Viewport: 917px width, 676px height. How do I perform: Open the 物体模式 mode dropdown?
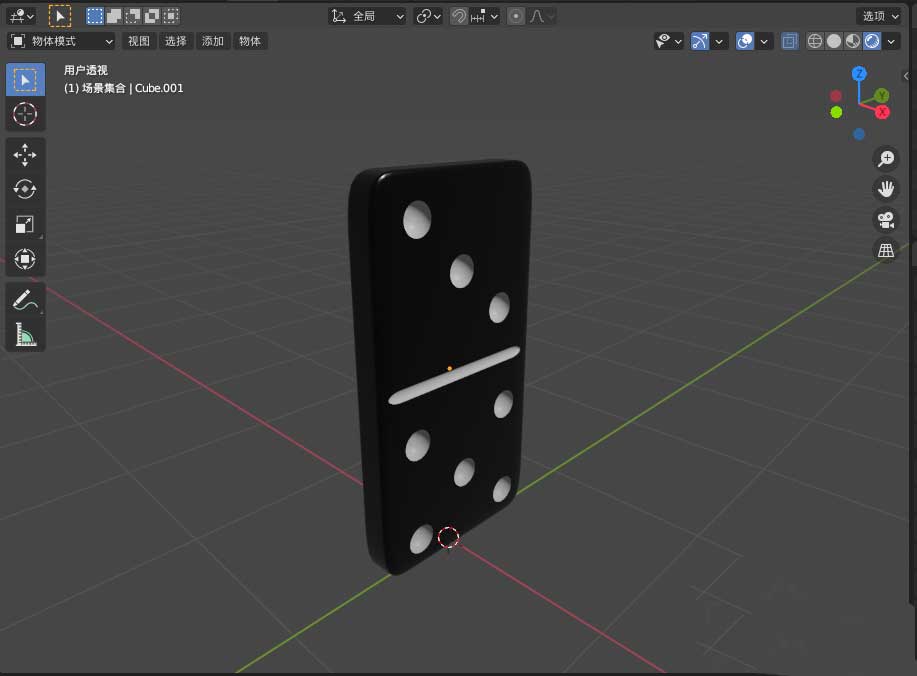tap(61, 41)
